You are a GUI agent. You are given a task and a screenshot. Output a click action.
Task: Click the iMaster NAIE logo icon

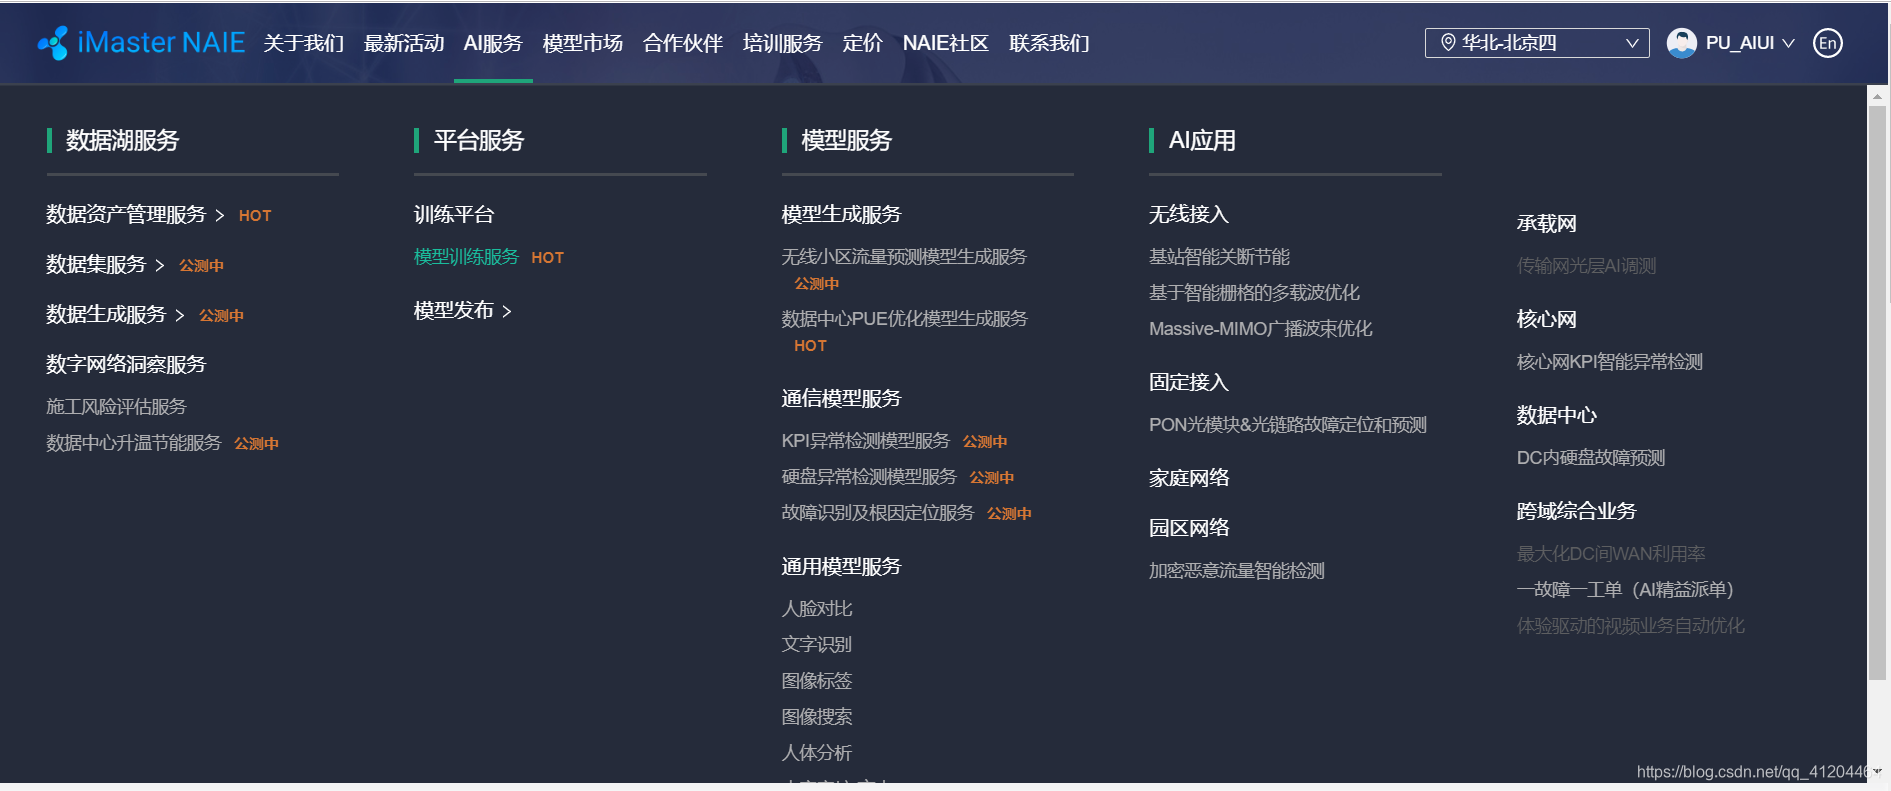coord(53,43)
